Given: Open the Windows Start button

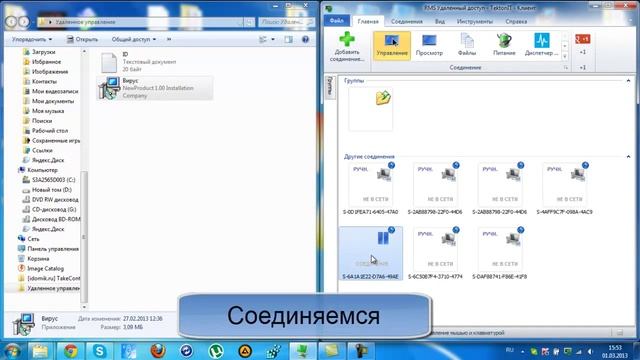Looking at the screenshot, I should pos(12,351).
